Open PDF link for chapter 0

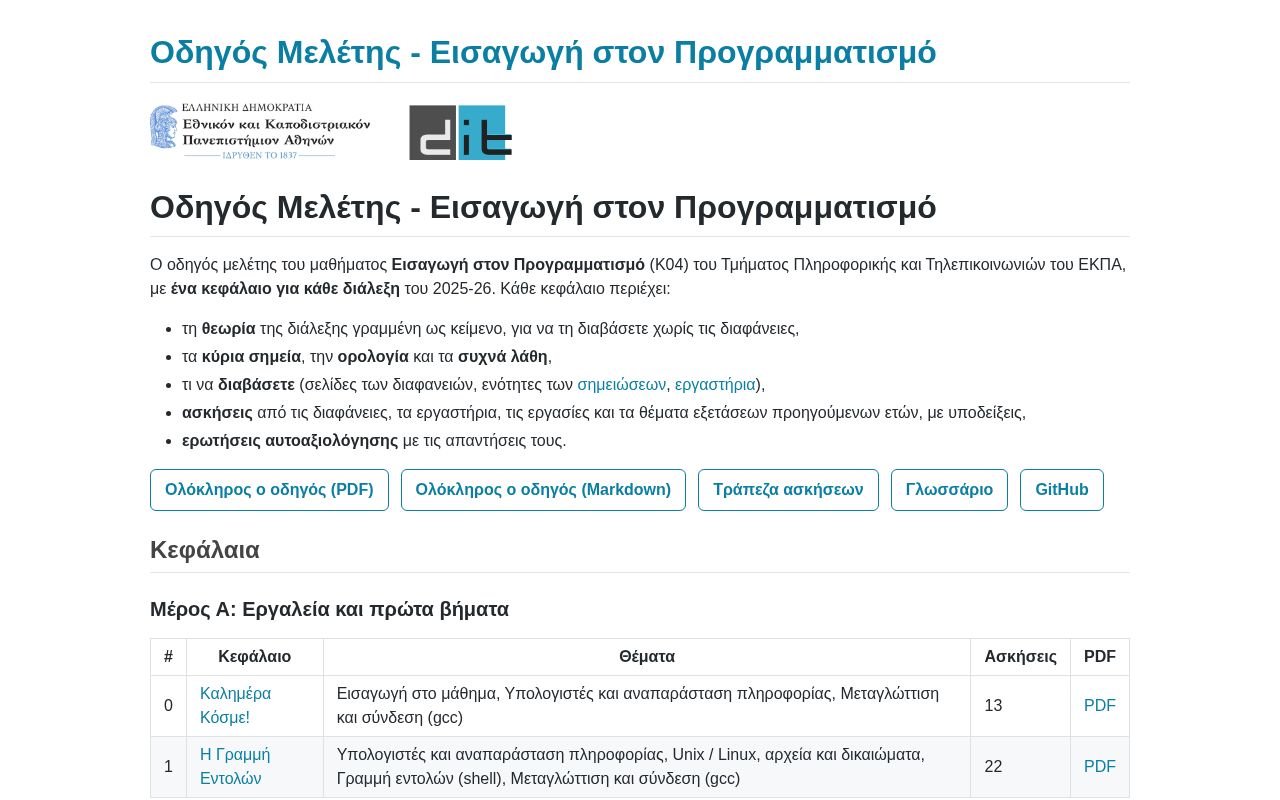(1100, 705)
